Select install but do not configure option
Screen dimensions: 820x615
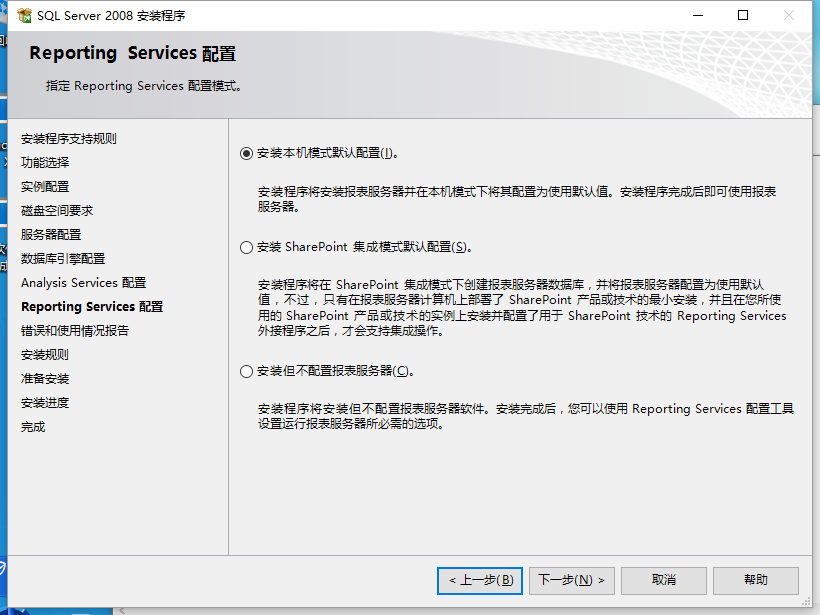(x=246, y=371)
